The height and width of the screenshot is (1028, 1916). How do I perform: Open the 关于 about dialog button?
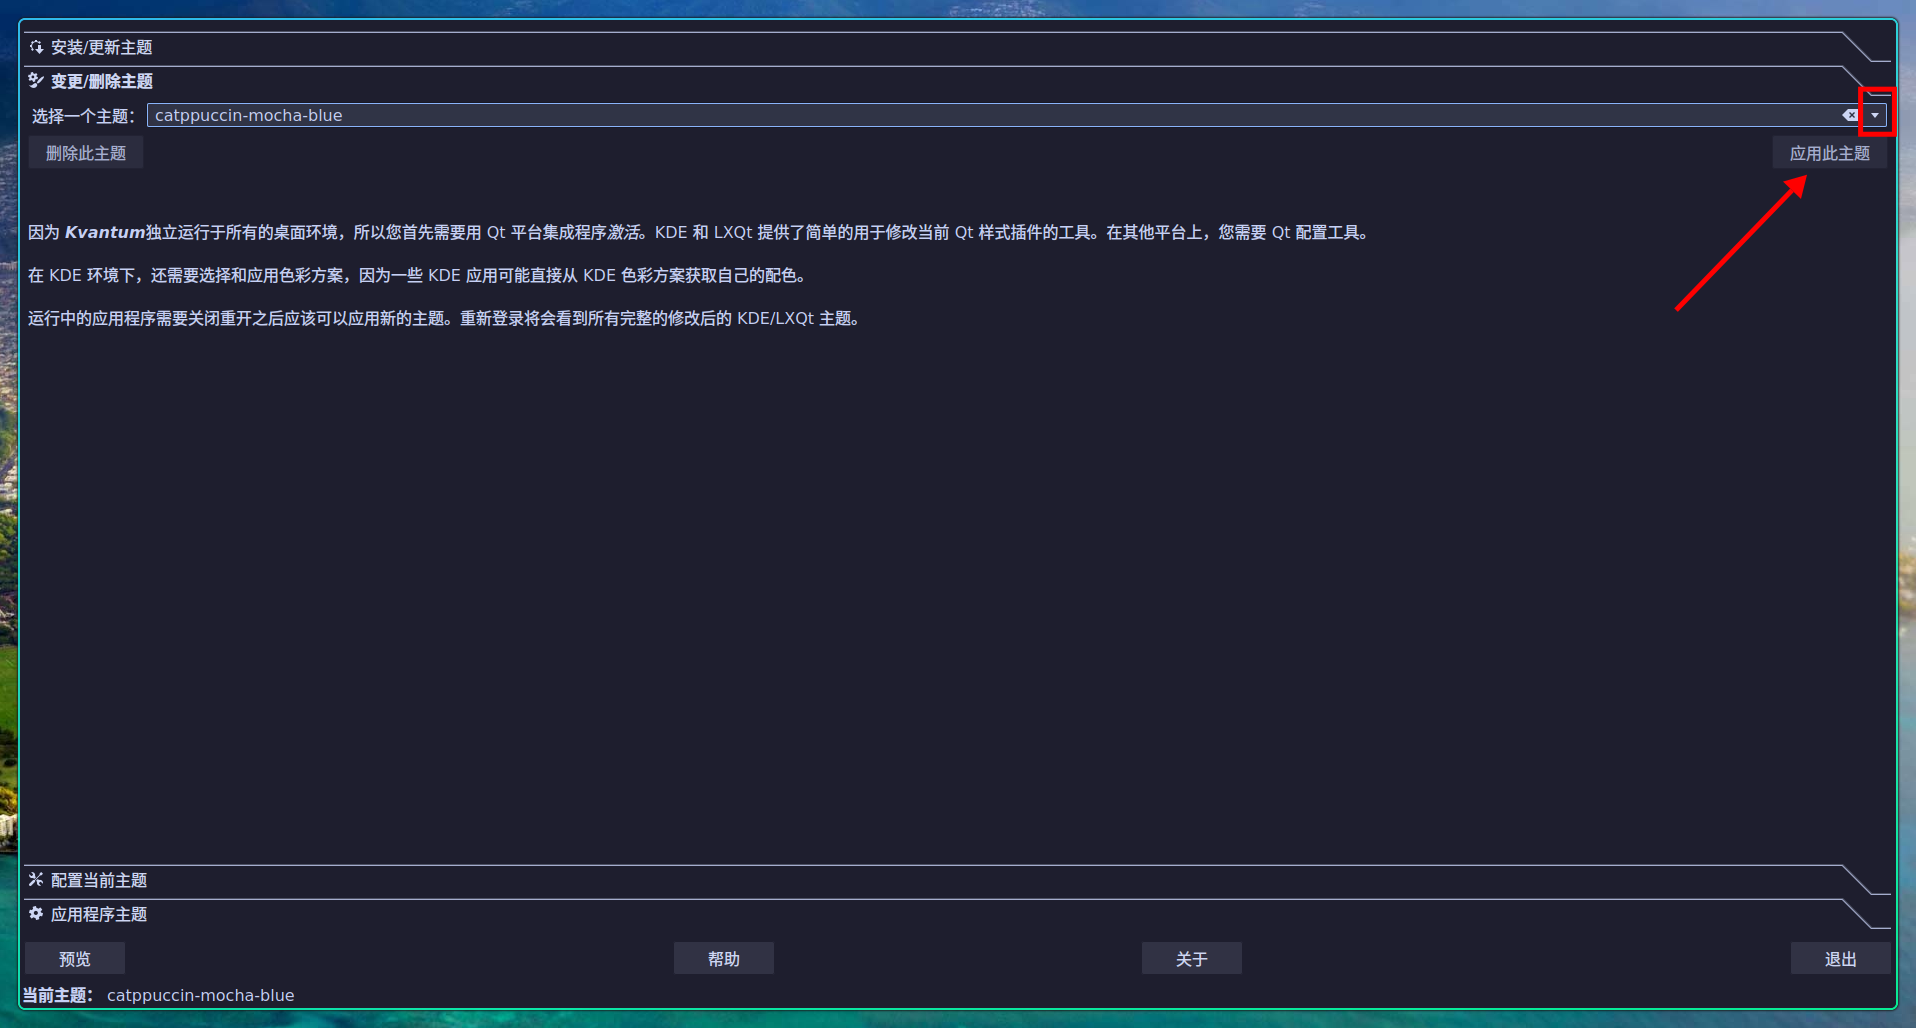point(1191,958)
